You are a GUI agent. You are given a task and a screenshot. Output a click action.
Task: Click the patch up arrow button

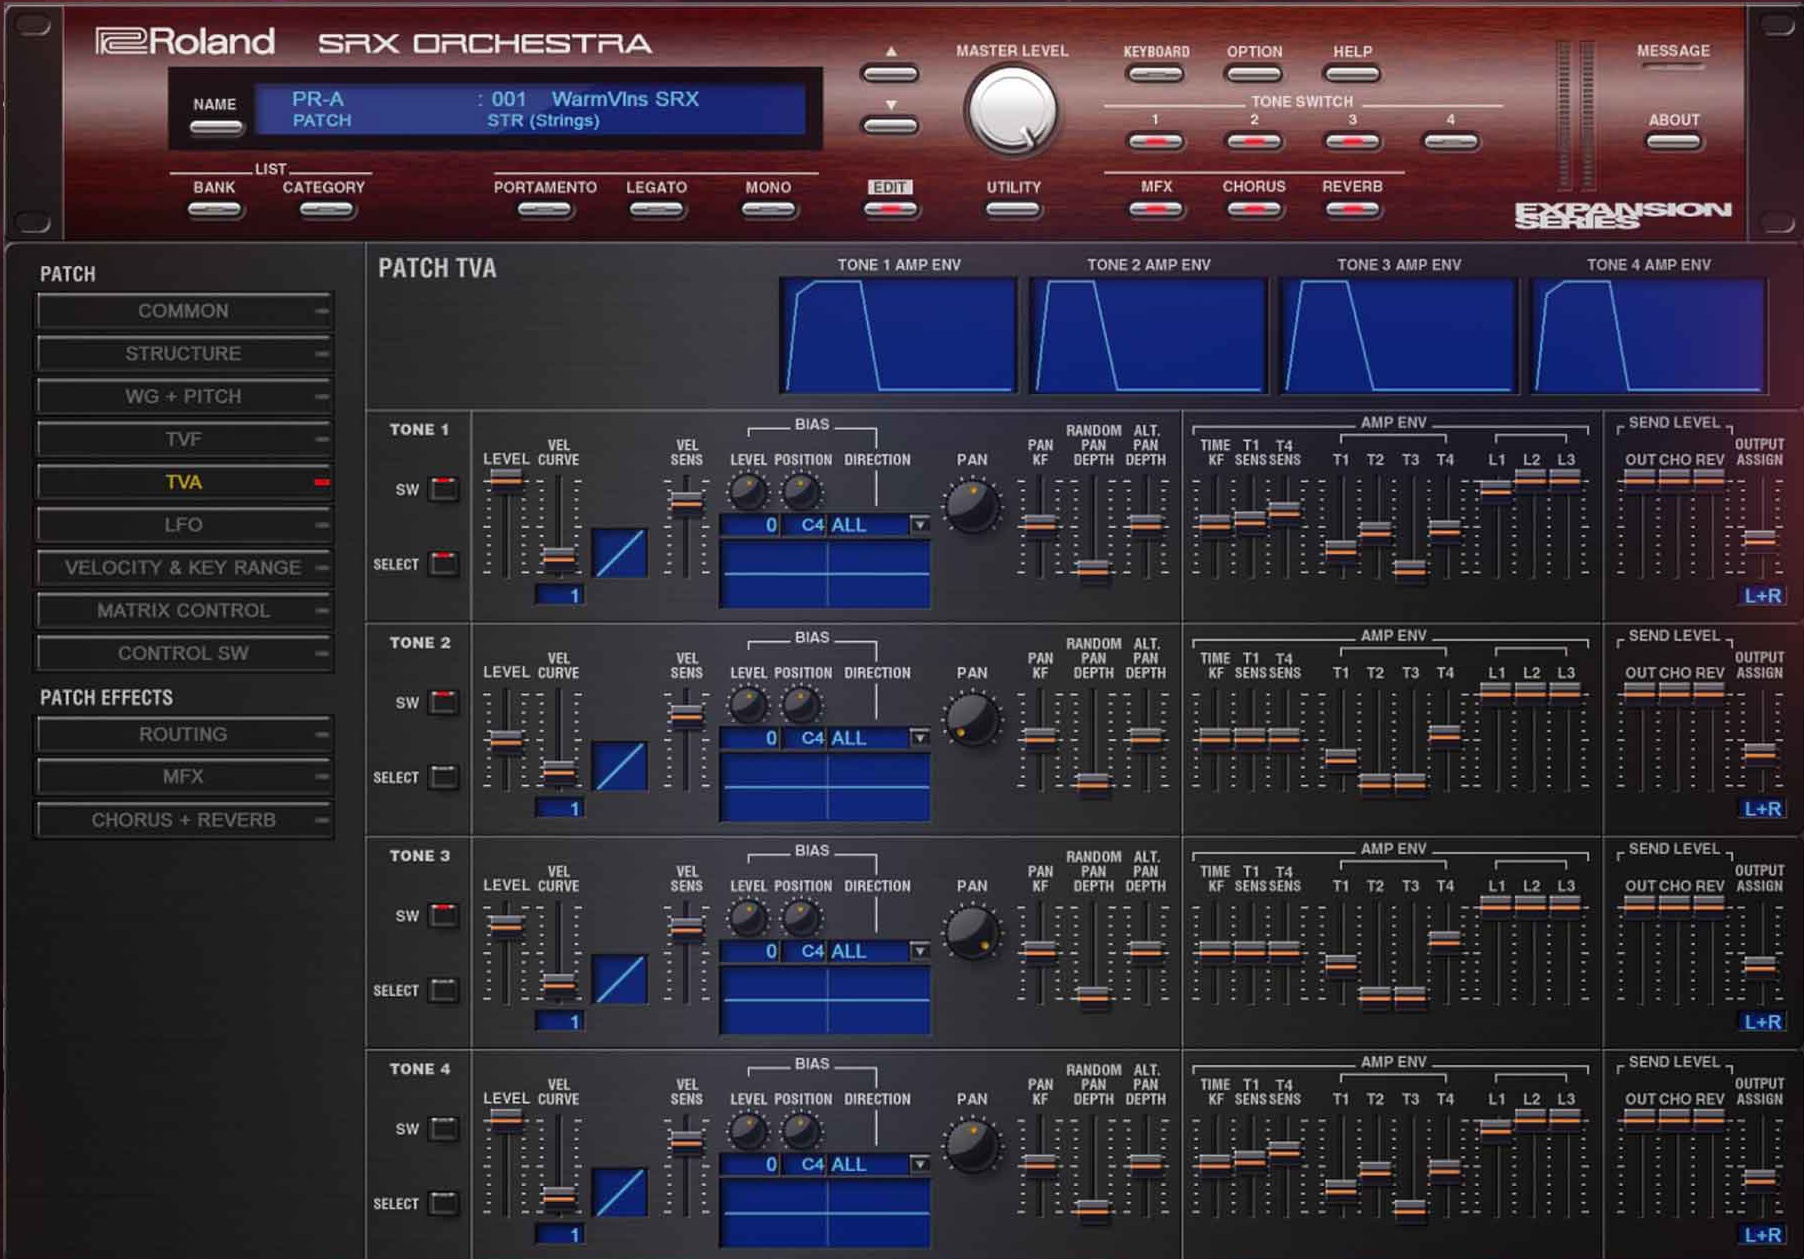pyautogui.click(x=889, y=73)
